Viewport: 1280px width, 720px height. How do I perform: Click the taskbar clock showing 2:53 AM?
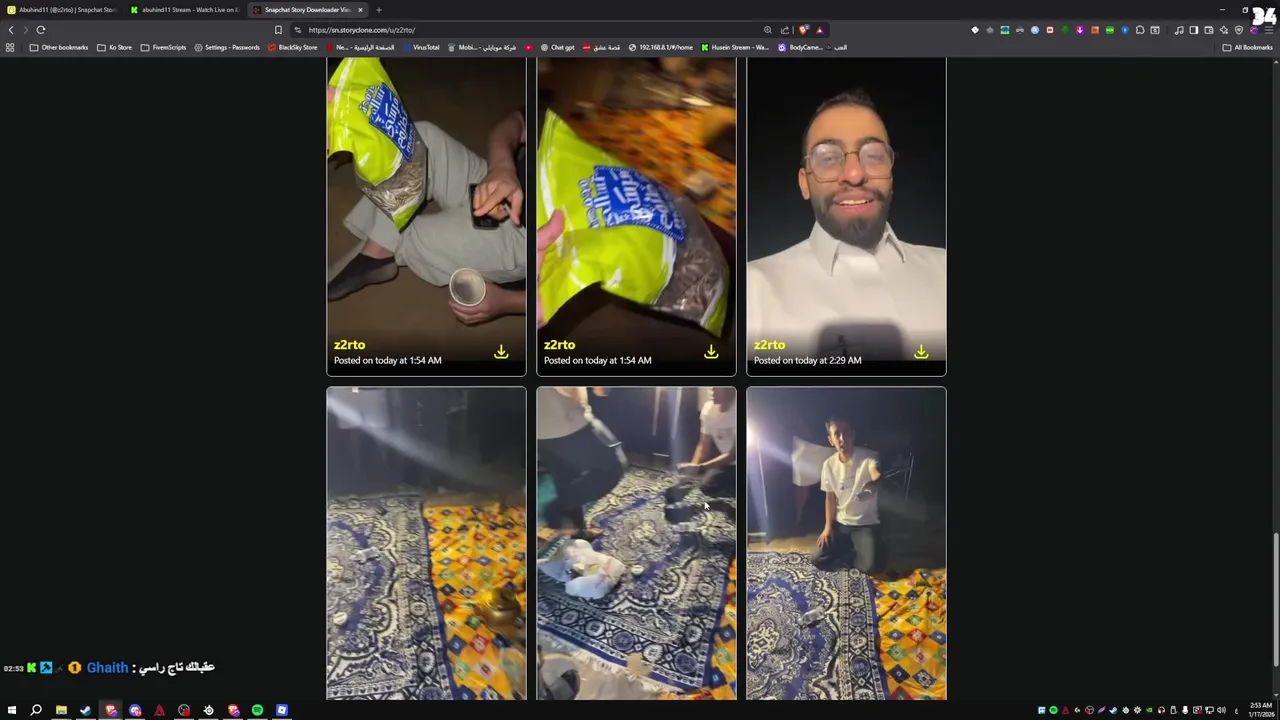coord(1260,710)
